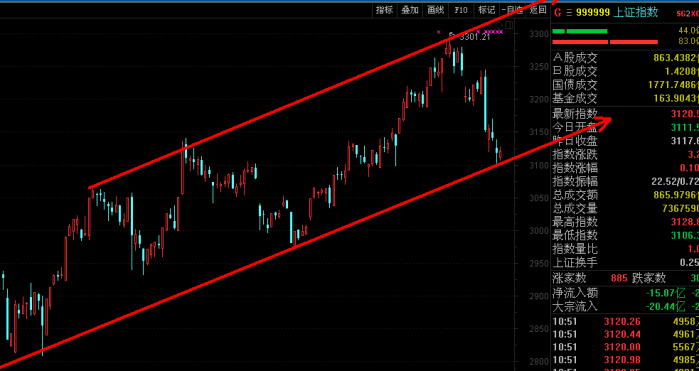Click the three-line menu icon near the stock code

point(569,12)
